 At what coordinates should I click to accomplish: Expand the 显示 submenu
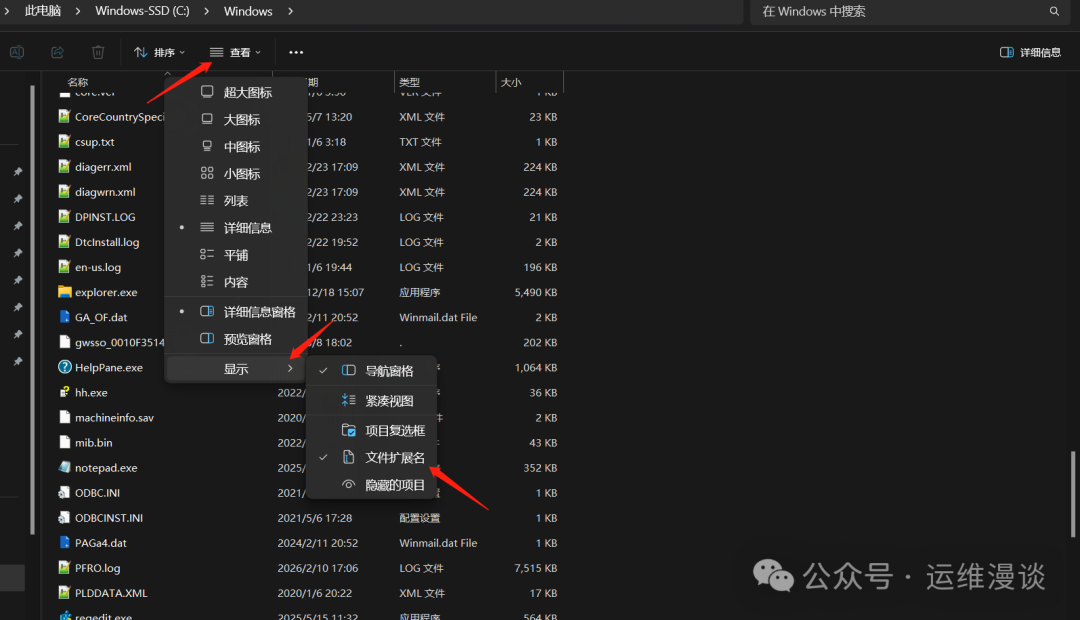point(236,369)
